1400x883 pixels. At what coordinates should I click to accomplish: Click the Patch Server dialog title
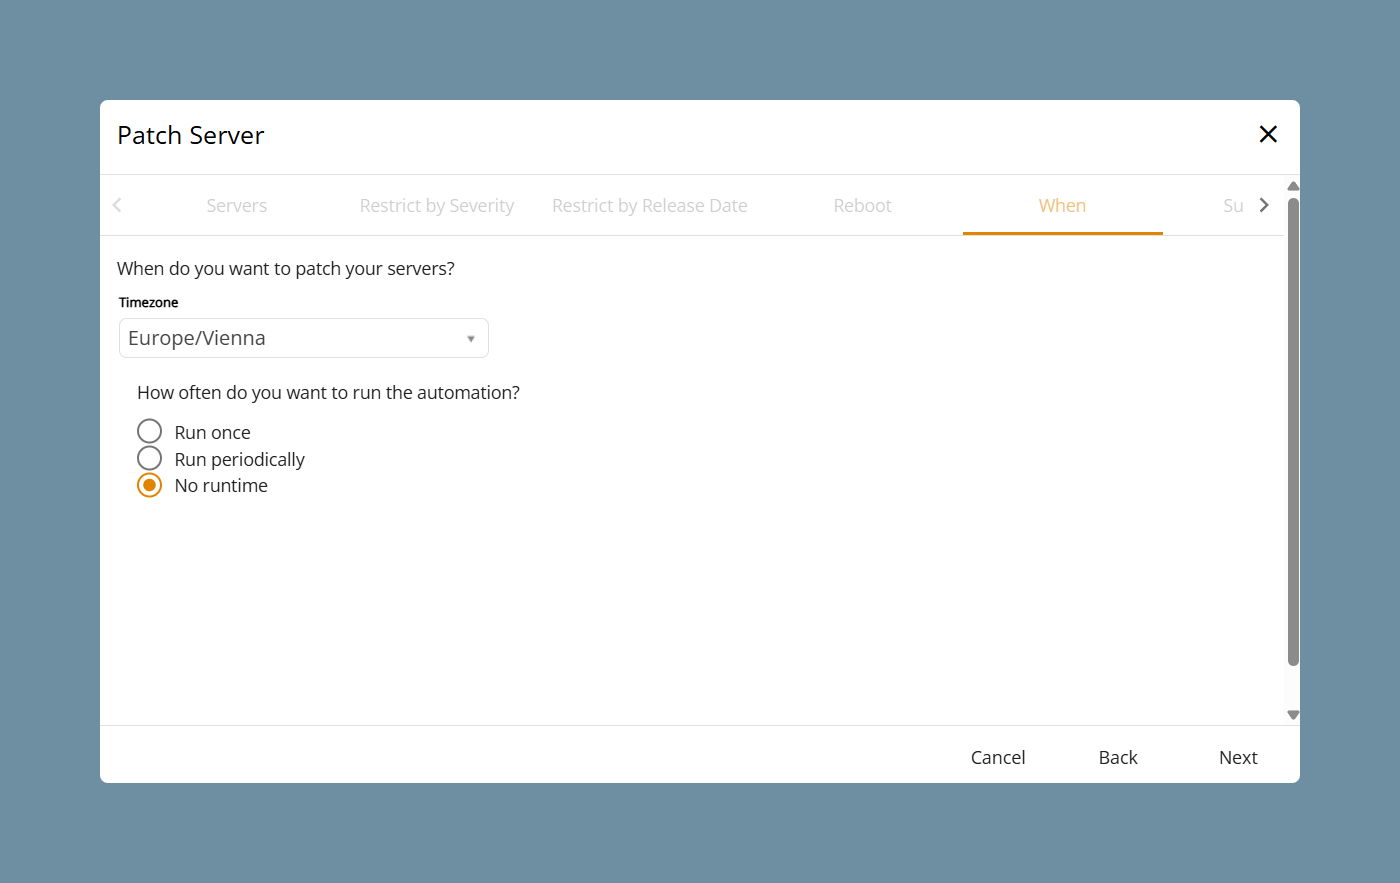pos(191,135)
